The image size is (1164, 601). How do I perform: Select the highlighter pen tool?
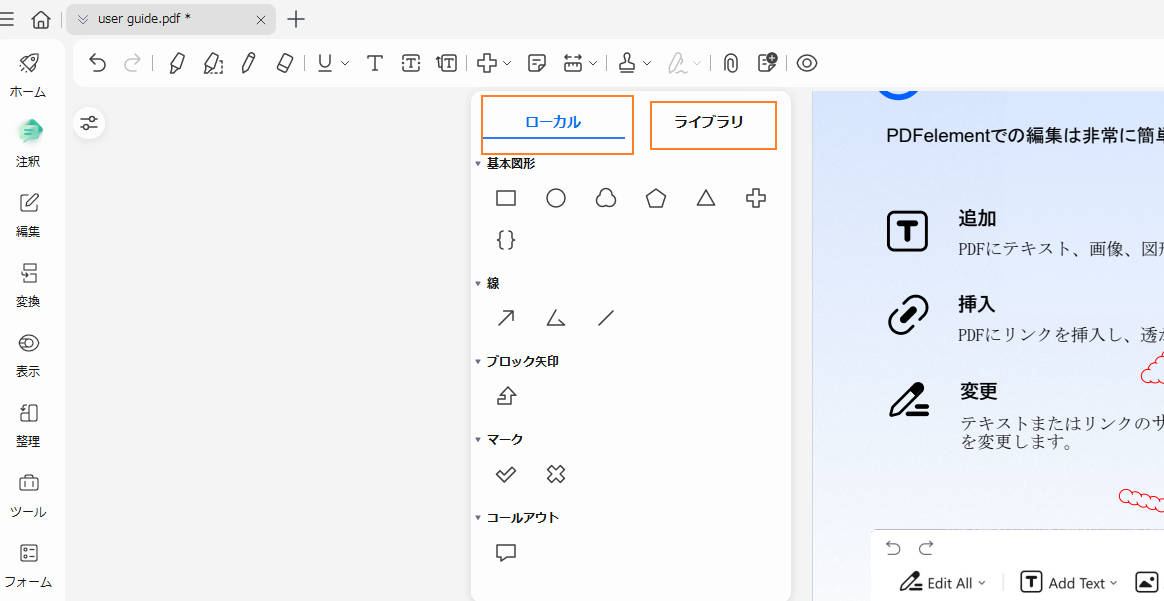(177, 63)
